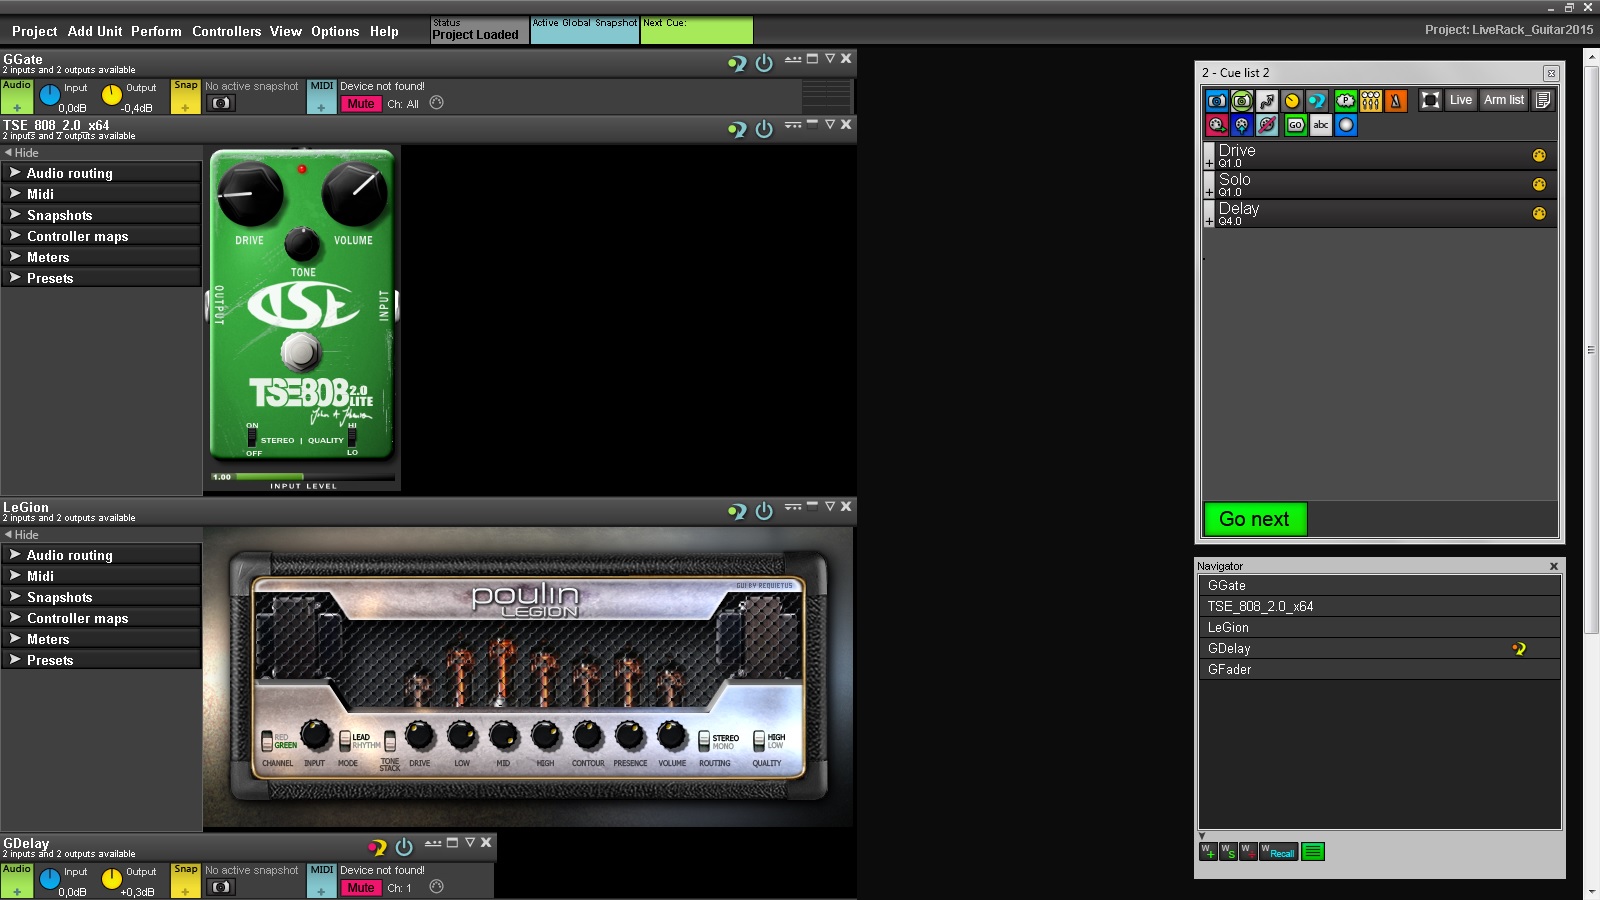Select the green GO cue icon

point(1295,125)
